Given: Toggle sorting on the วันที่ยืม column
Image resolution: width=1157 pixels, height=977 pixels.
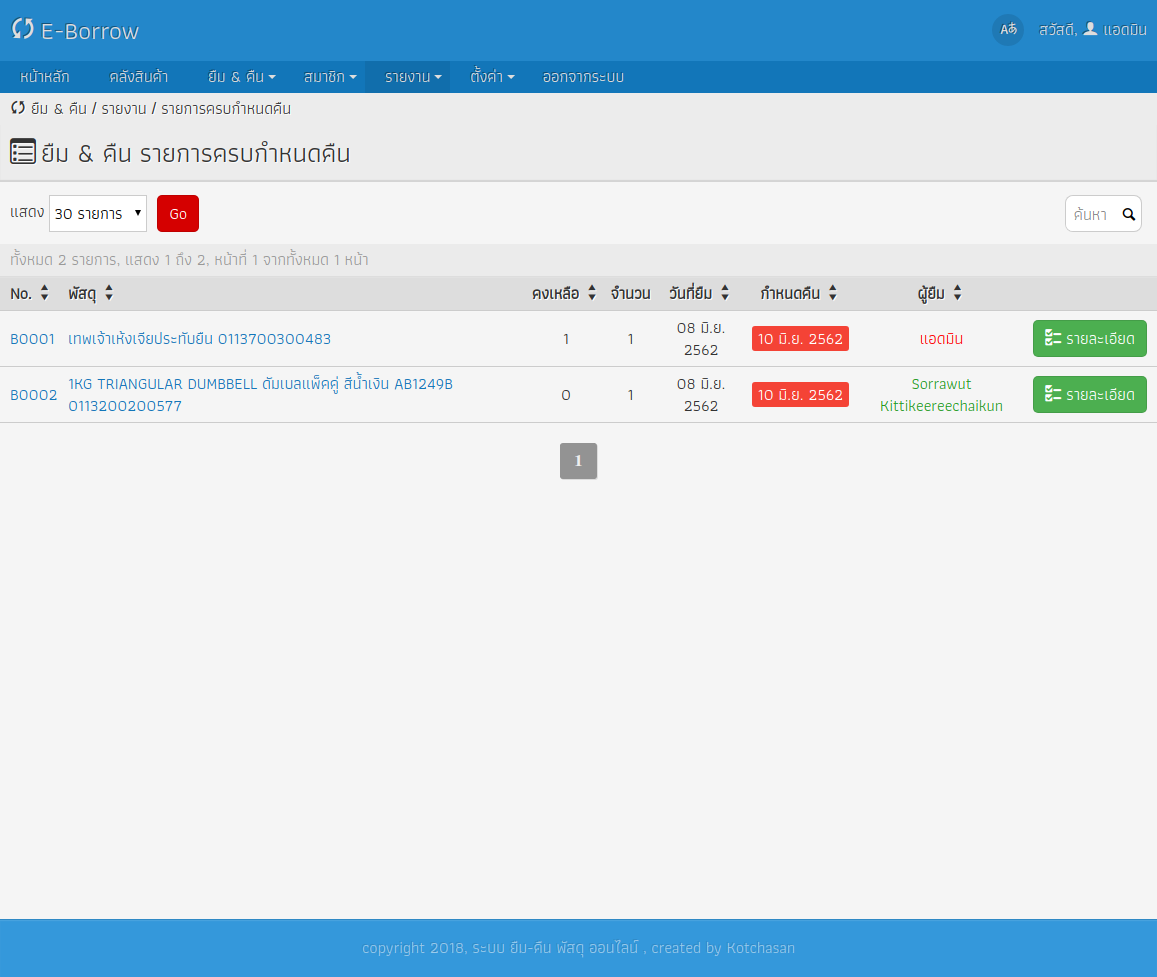Looking at the screenshot, I should pyautogui.click(x=724, y=293).
